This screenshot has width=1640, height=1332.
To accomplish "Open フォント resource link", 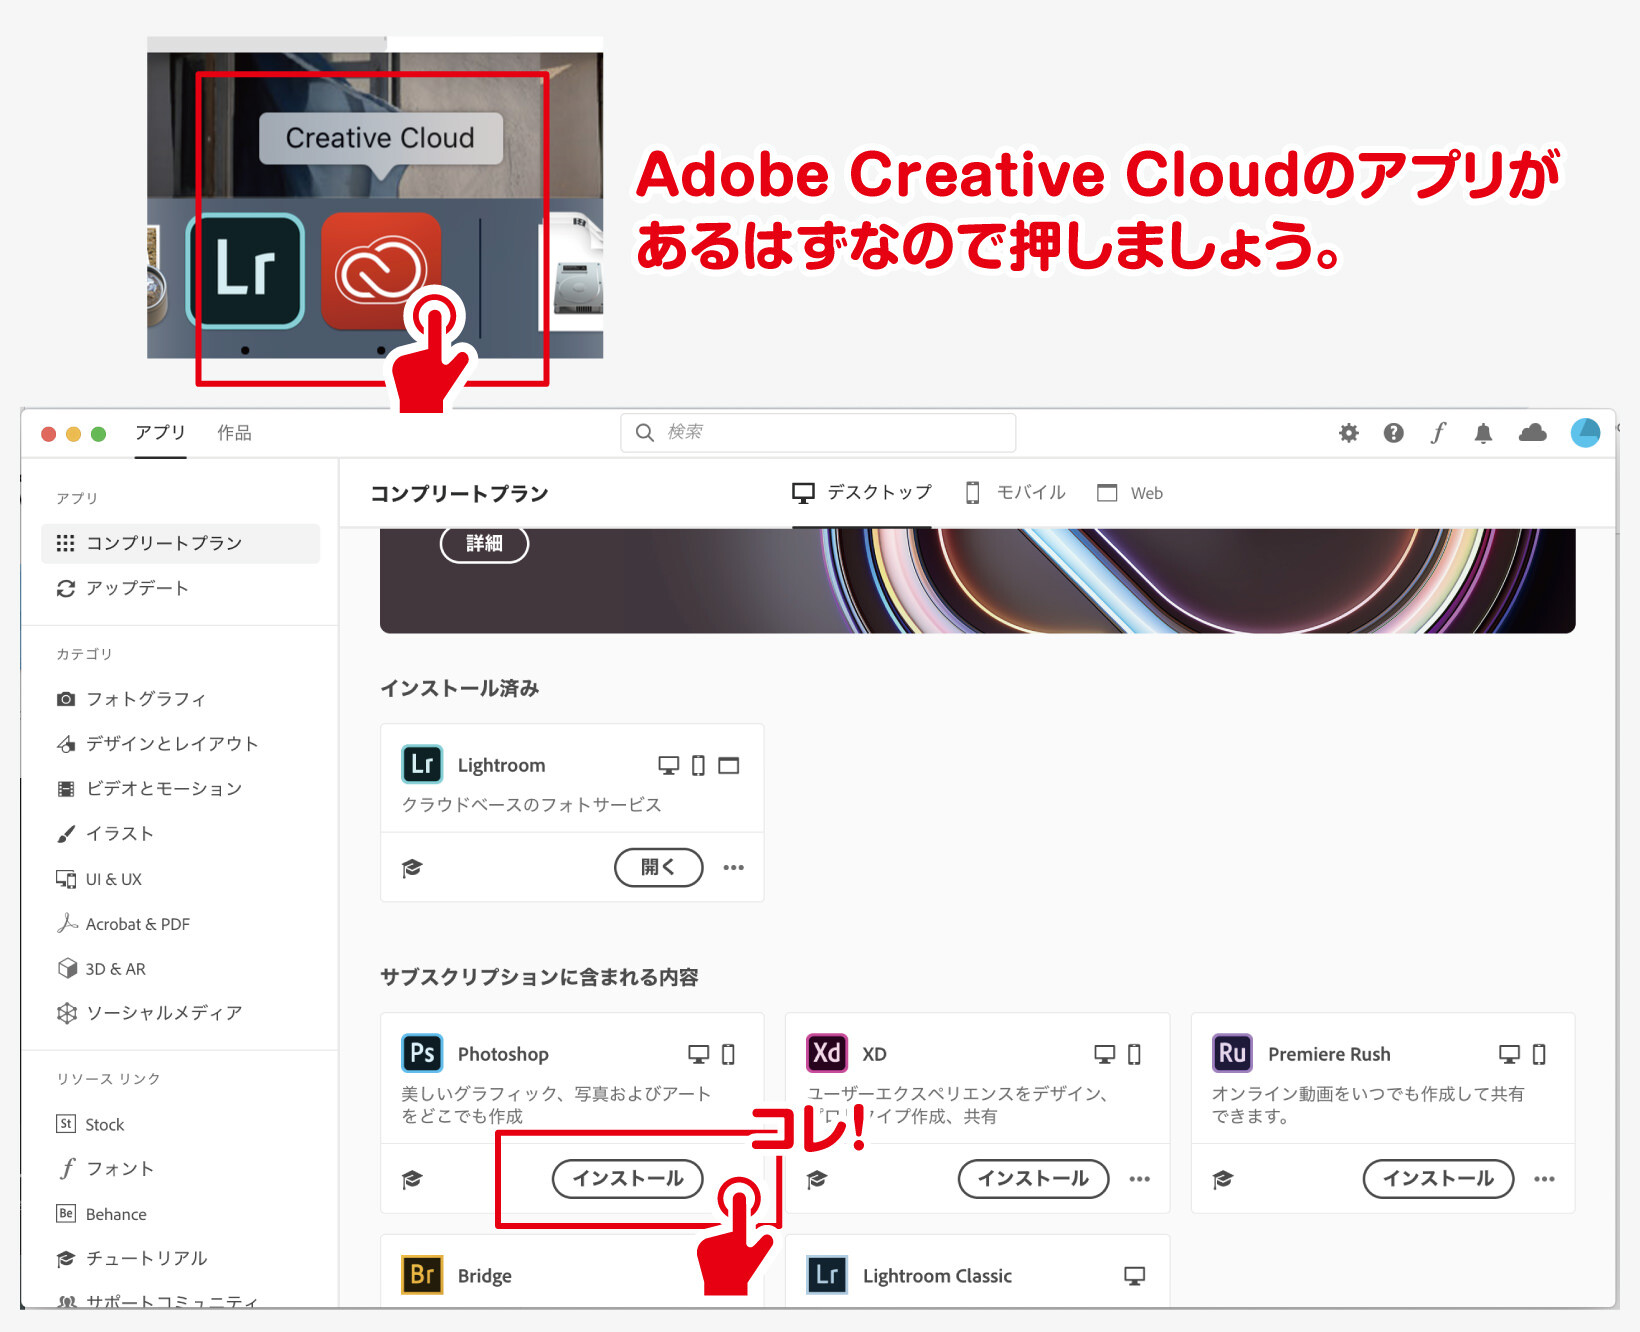I will pyautogui.click(x=105, y=1169).
